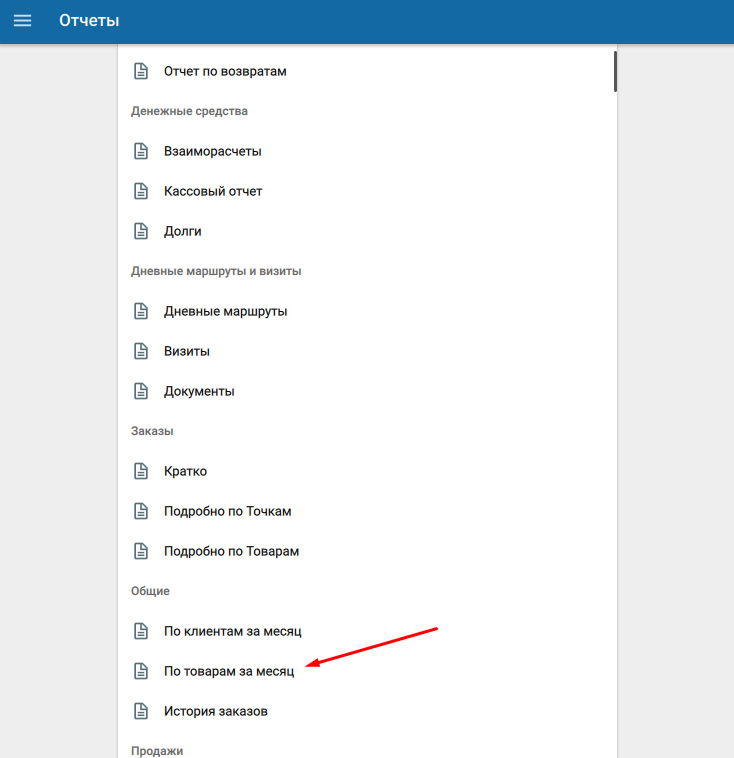Click document icon next to Долги
Image resolution: width=734 pixels, height=758 pixels.
coord(141,231)
